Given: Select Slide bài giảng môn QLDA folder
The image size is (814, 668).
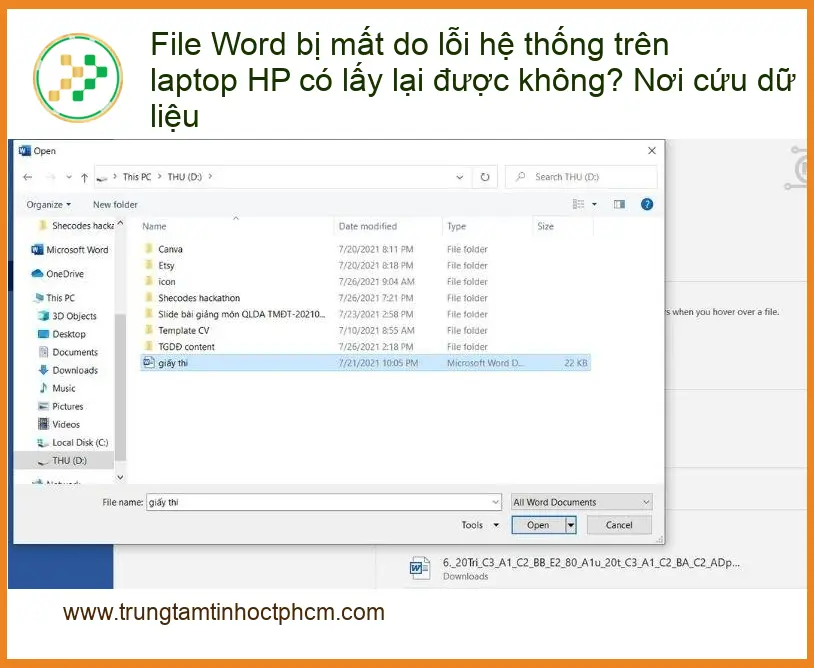Looking at the screenshot, I should (365, 314).
